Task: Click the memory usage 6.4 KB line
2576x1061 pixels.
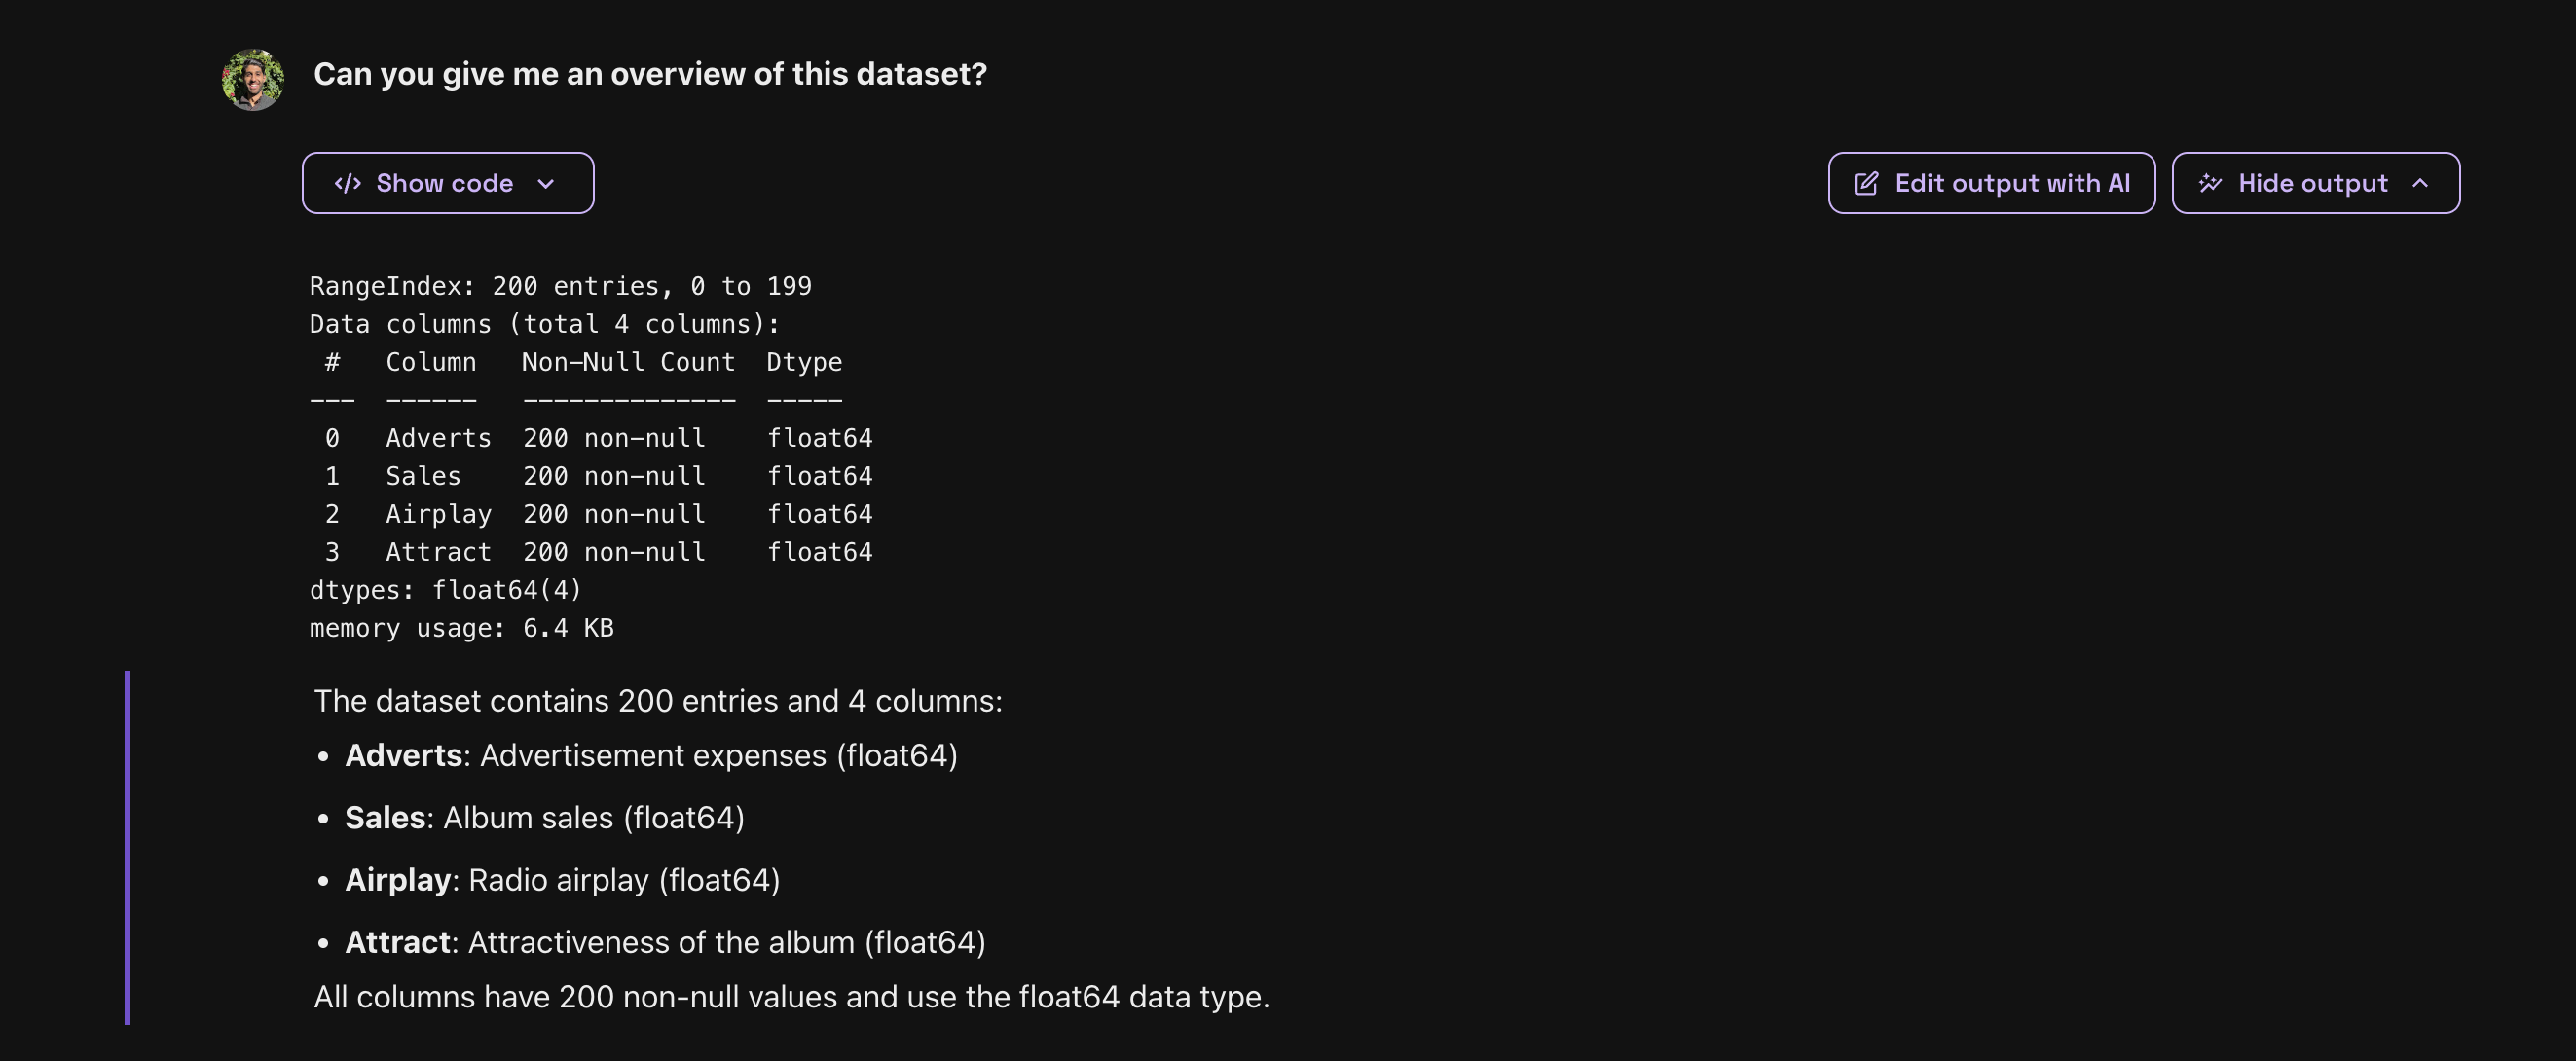Action: [461, 628]
